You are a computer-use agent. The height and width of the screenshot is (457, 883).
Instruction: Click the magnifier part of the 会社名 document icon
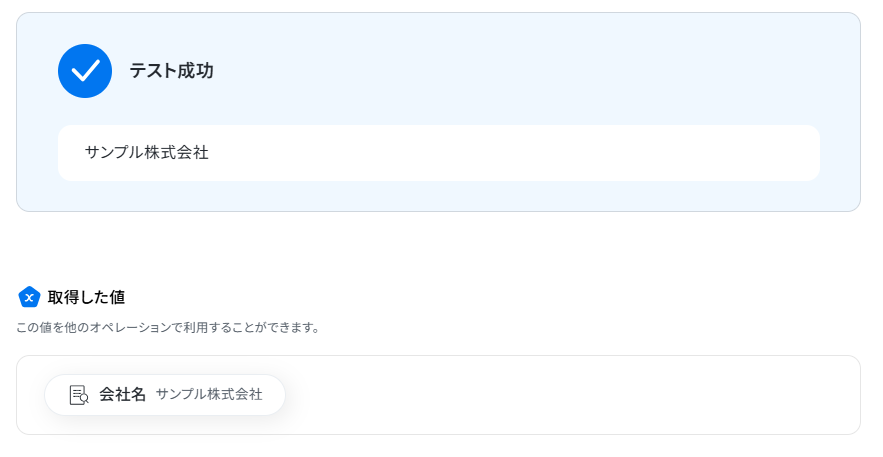[x=84, y=399]
